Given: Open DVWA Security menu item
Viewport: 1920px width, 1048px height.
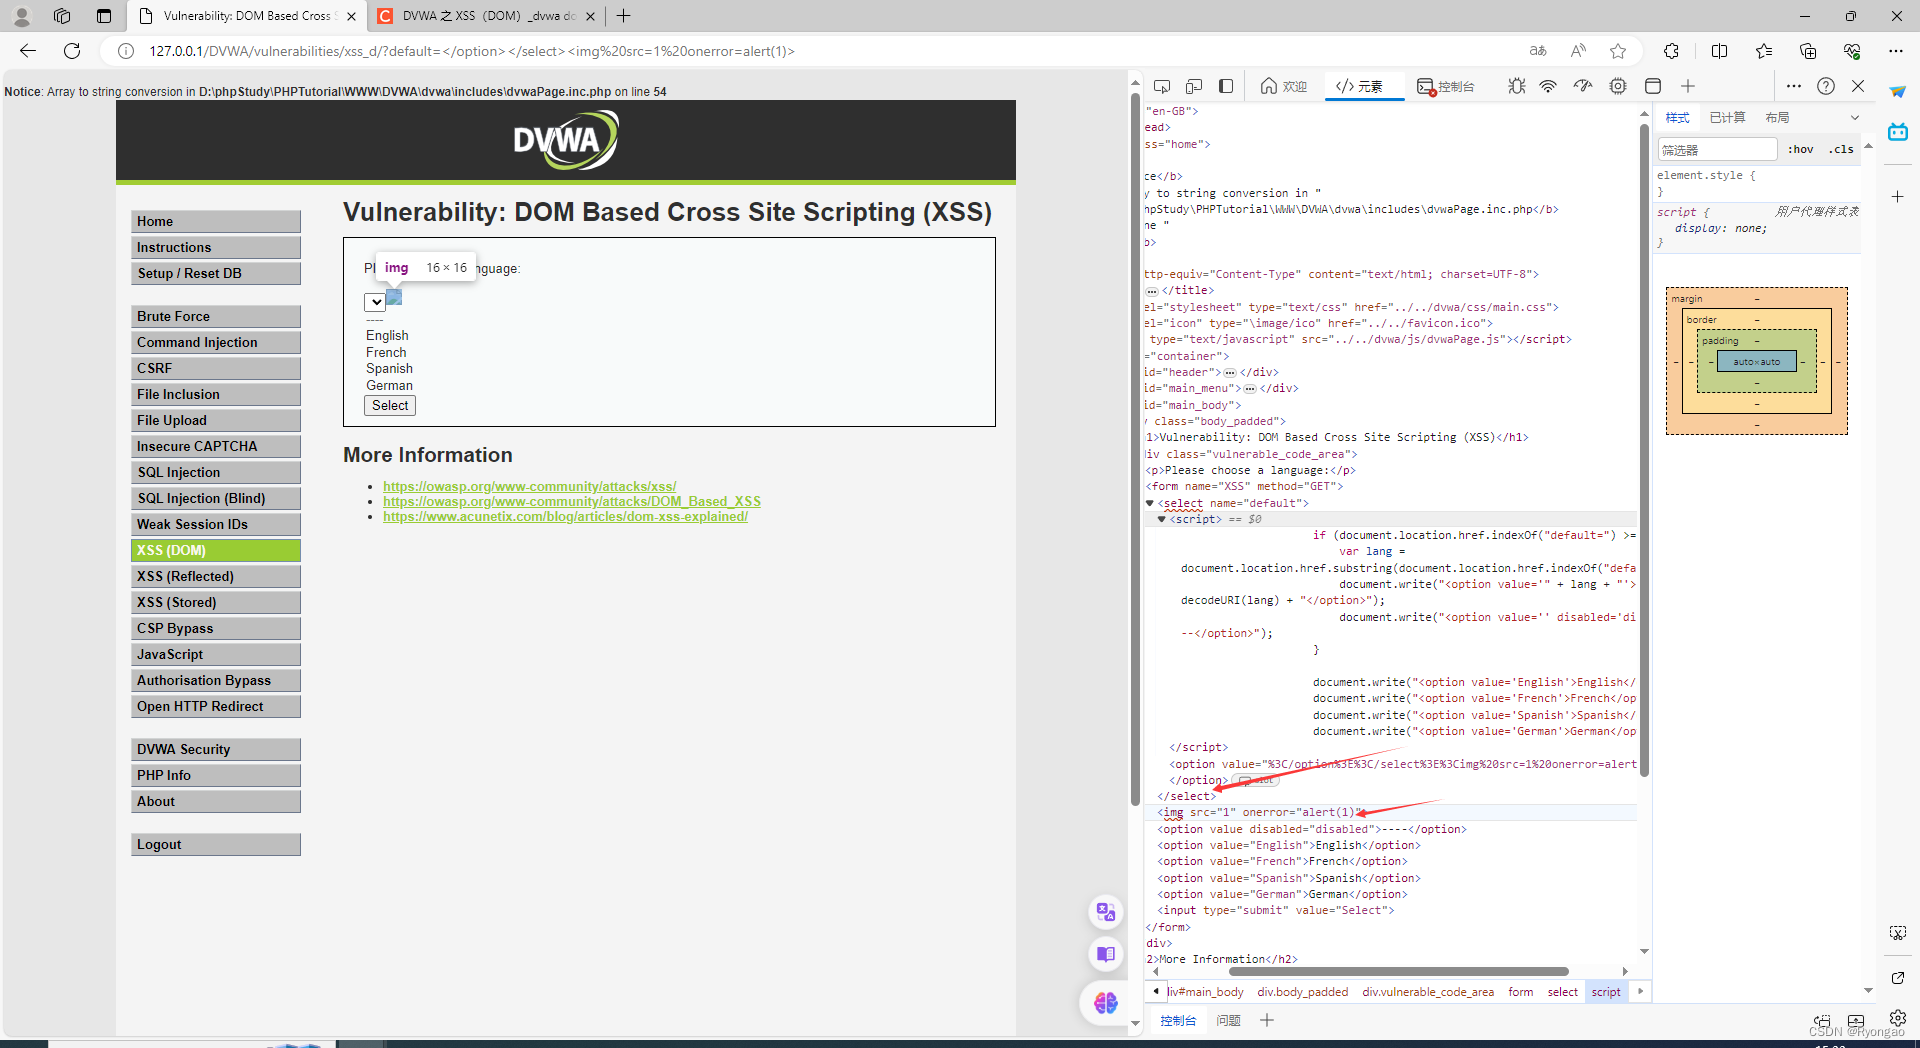Looking at the screenshot, I should (216, 749).
